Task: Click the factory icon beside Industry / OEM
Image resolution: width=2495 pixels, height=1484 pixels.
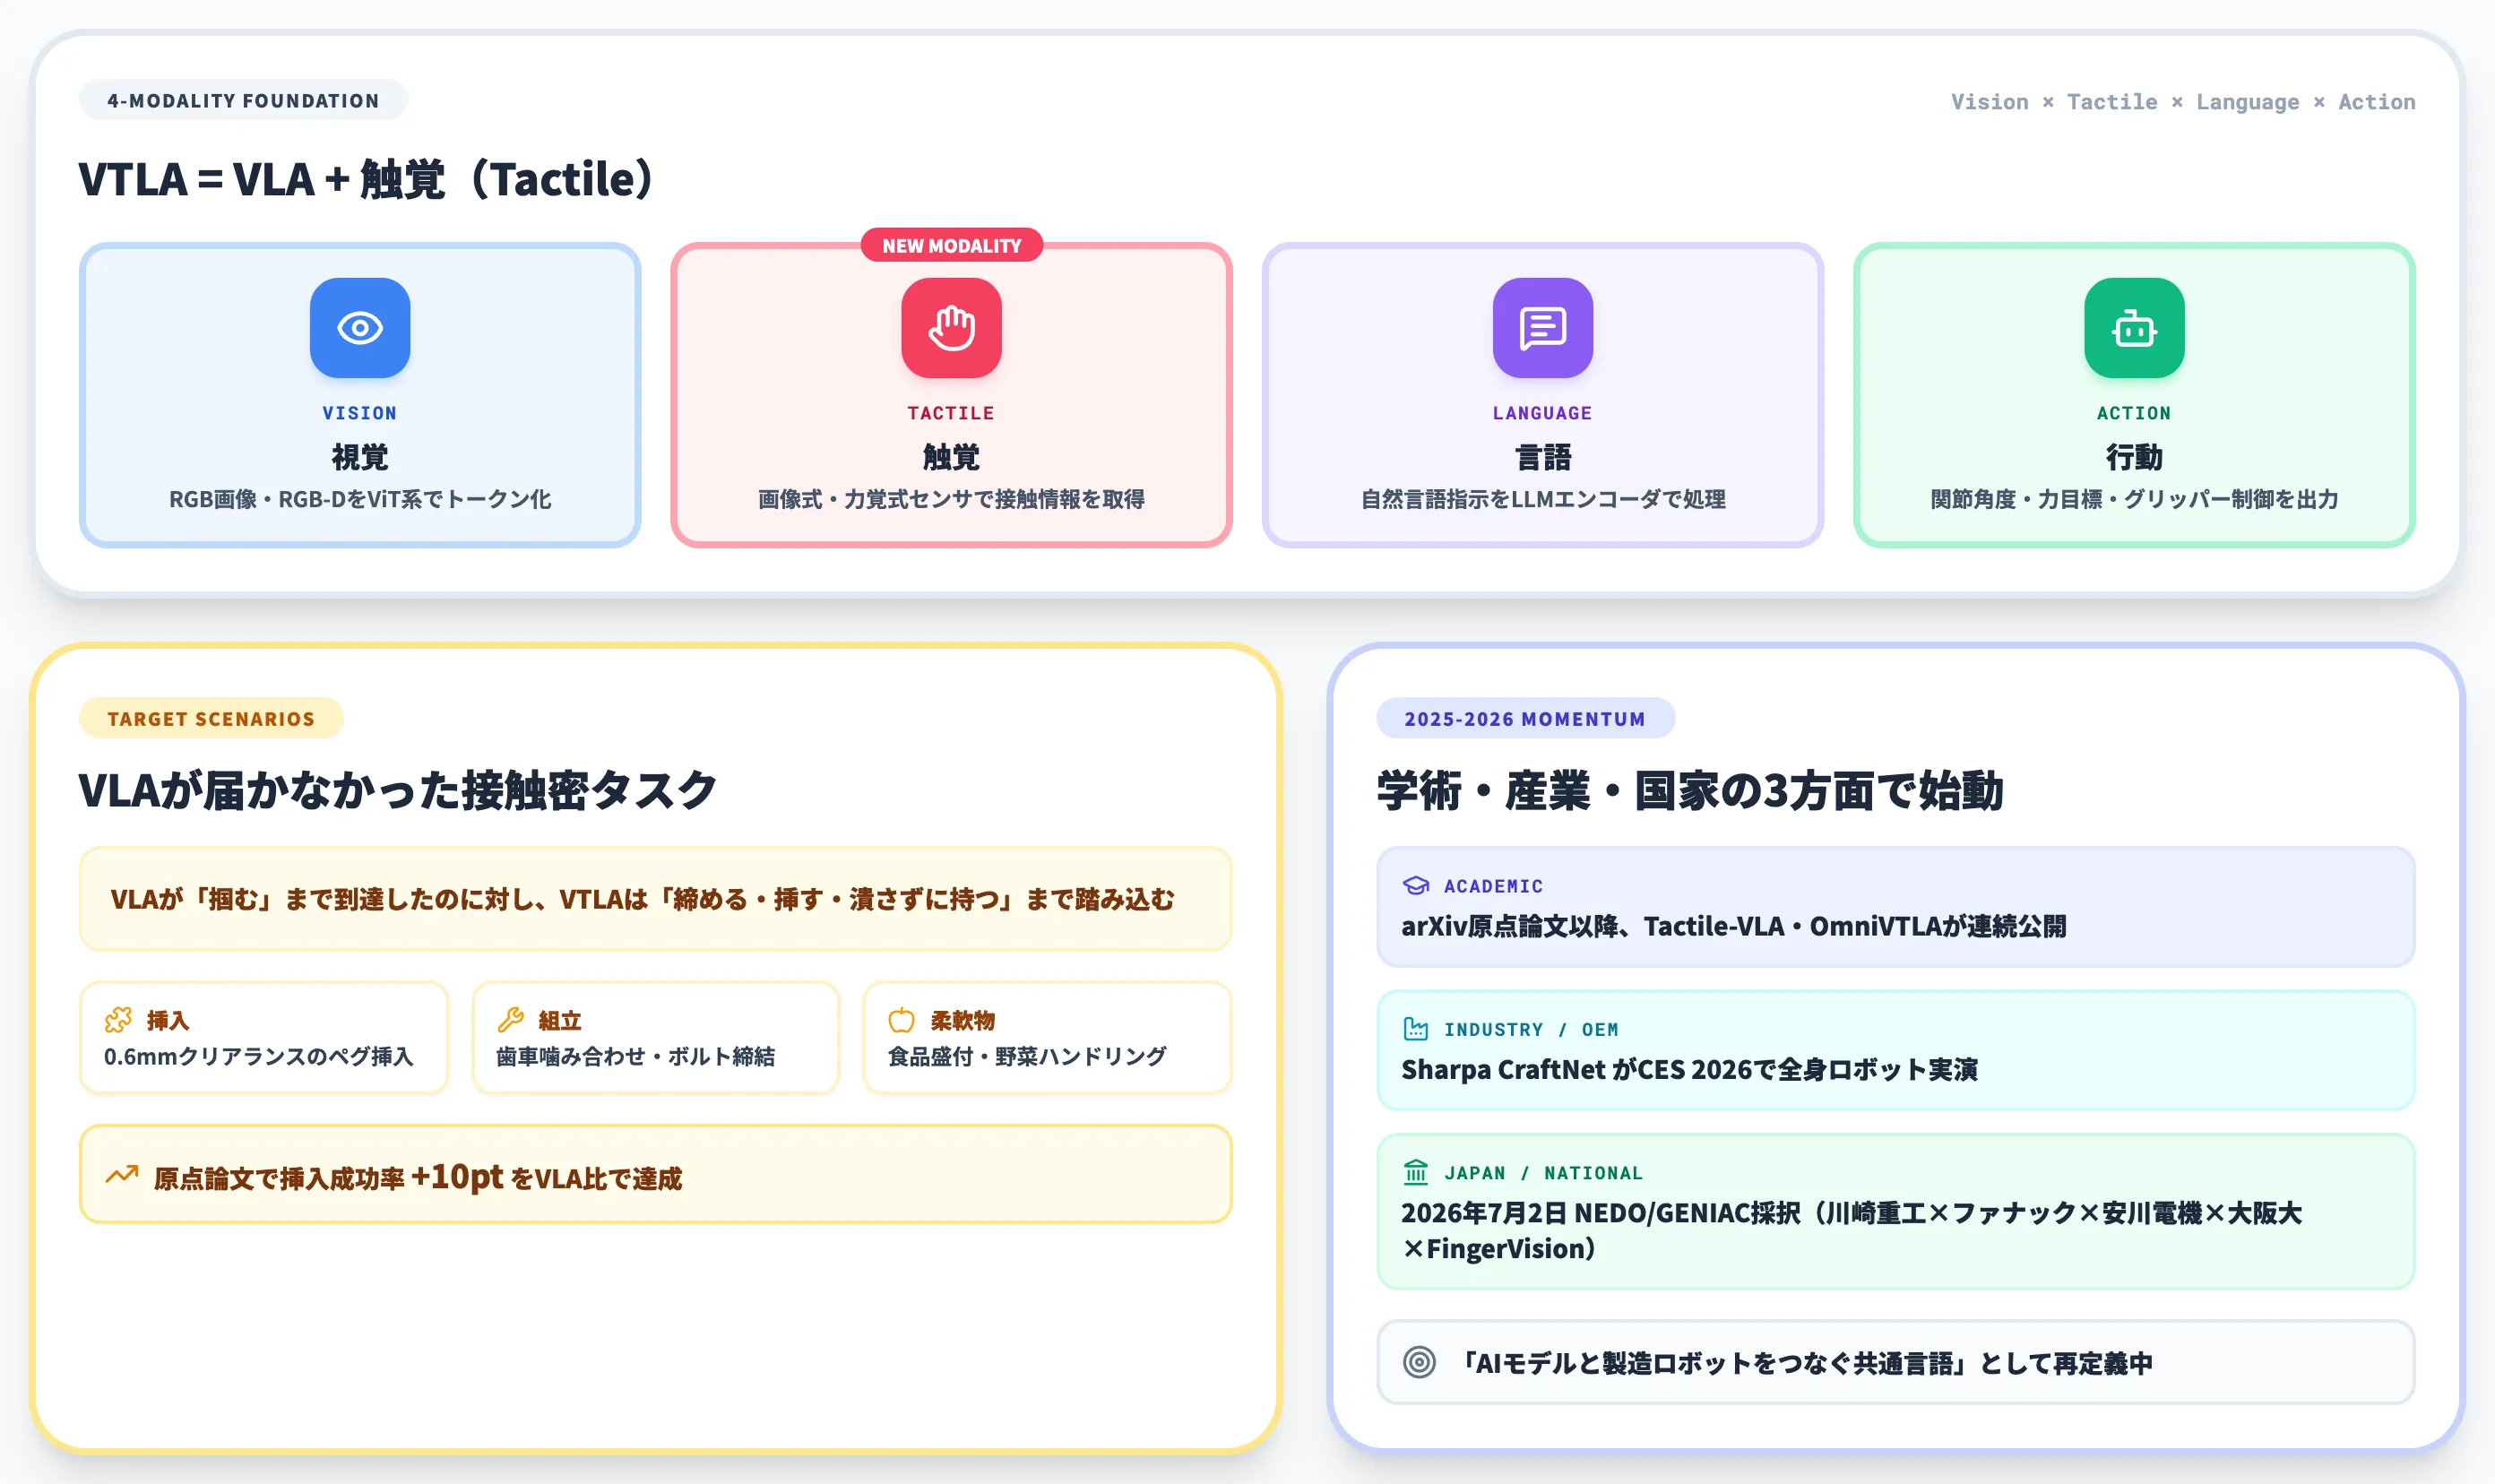Action: pos(1416,1029)
